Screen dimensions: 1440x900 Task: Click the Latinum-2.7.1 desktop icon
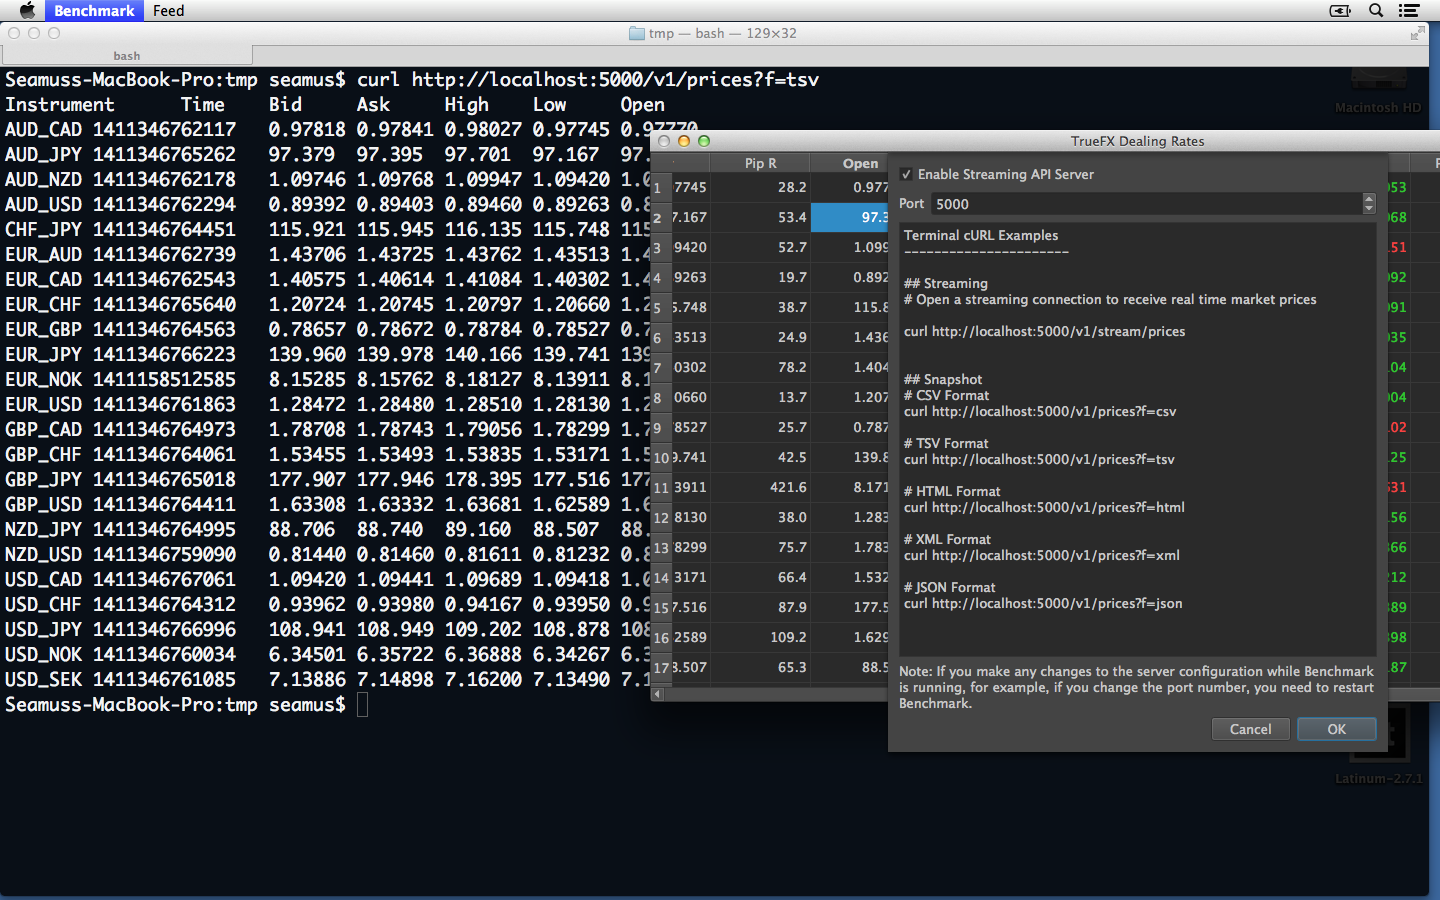(x=1378, y=745)
